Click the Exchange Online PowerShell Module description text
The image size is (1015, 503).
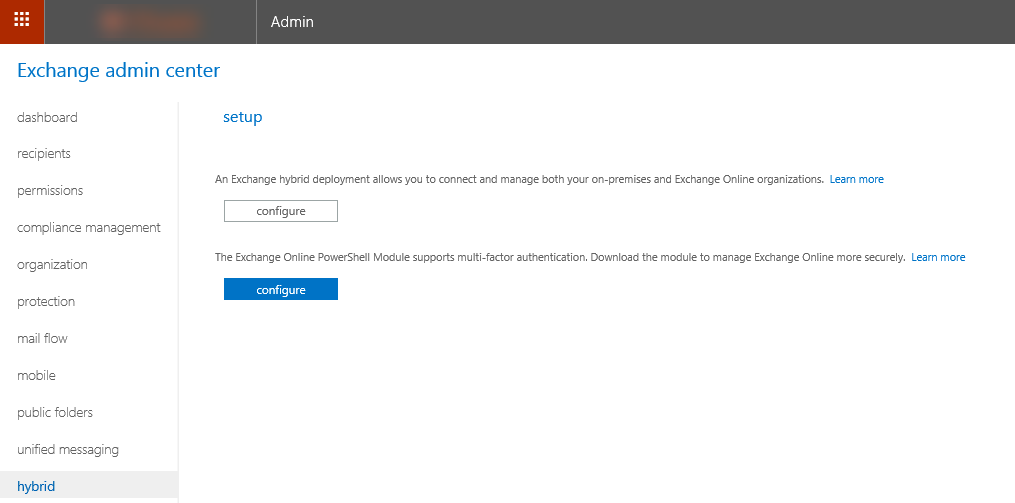[560, 257]
